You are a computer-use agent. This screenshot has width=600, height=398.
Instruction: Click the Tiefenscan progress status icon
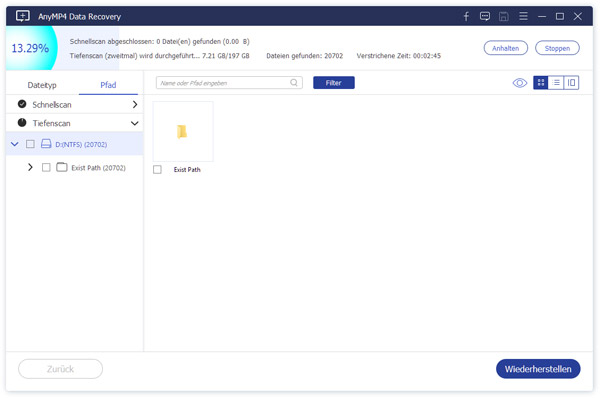point(22,122)
